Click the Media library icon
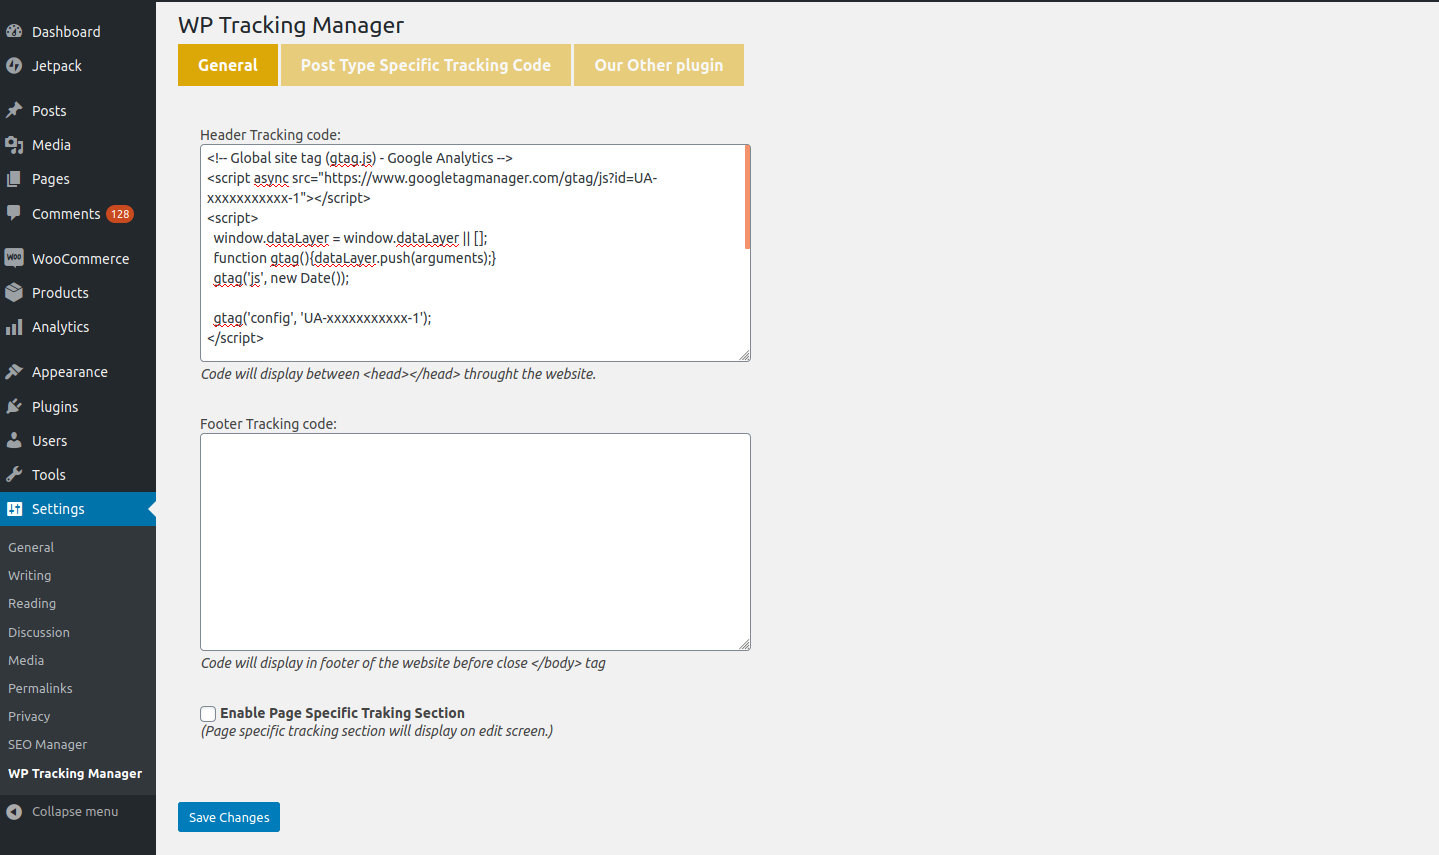This screenshot has width=1439, height=855. pos(14,145)
